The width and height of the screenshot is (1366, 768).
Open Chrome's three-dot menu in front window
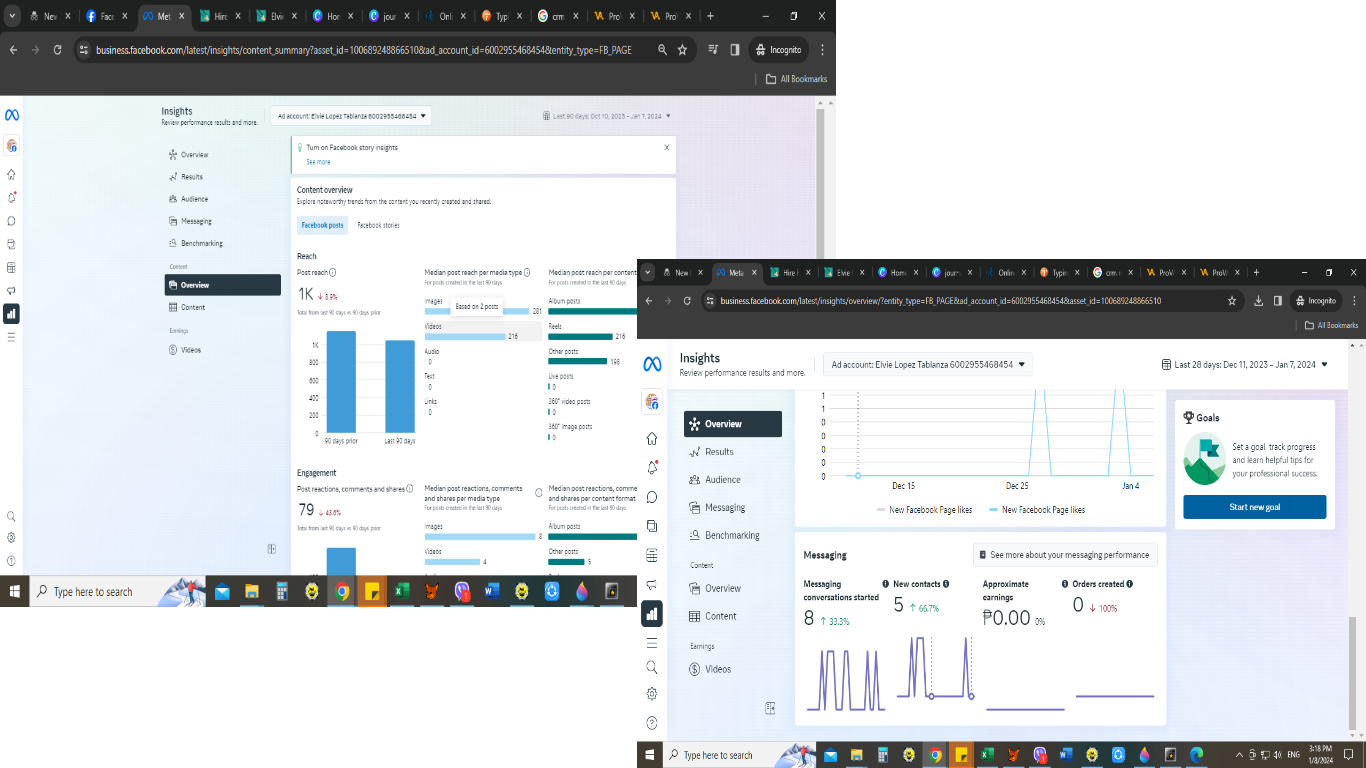[1353, 300]
